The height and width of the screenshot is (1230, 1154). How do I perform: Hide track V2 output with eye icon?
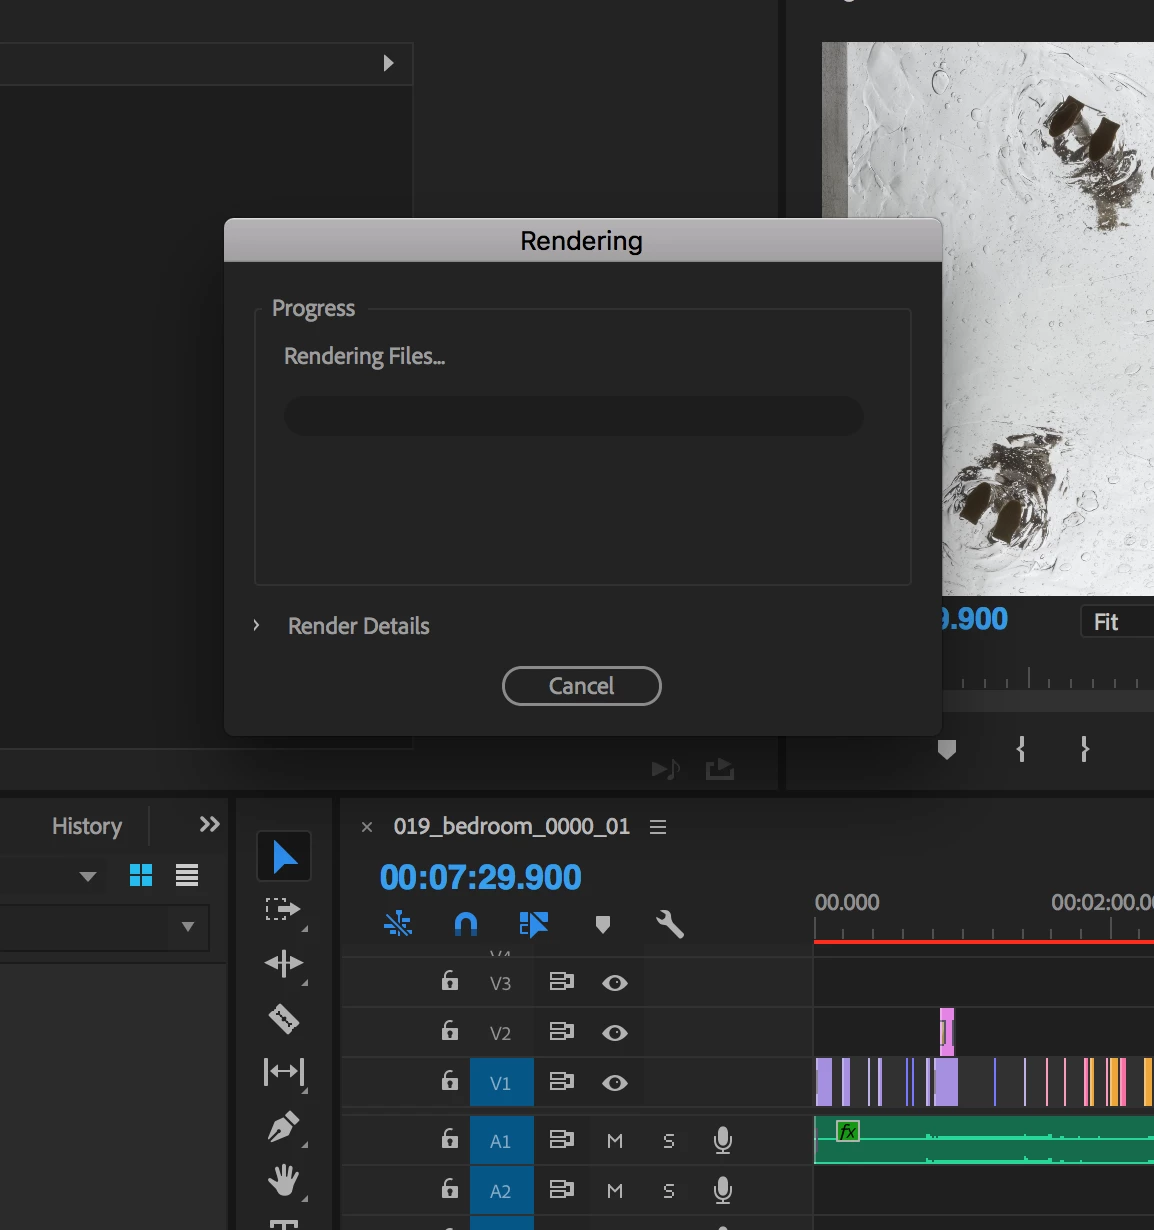point(615,1033)
